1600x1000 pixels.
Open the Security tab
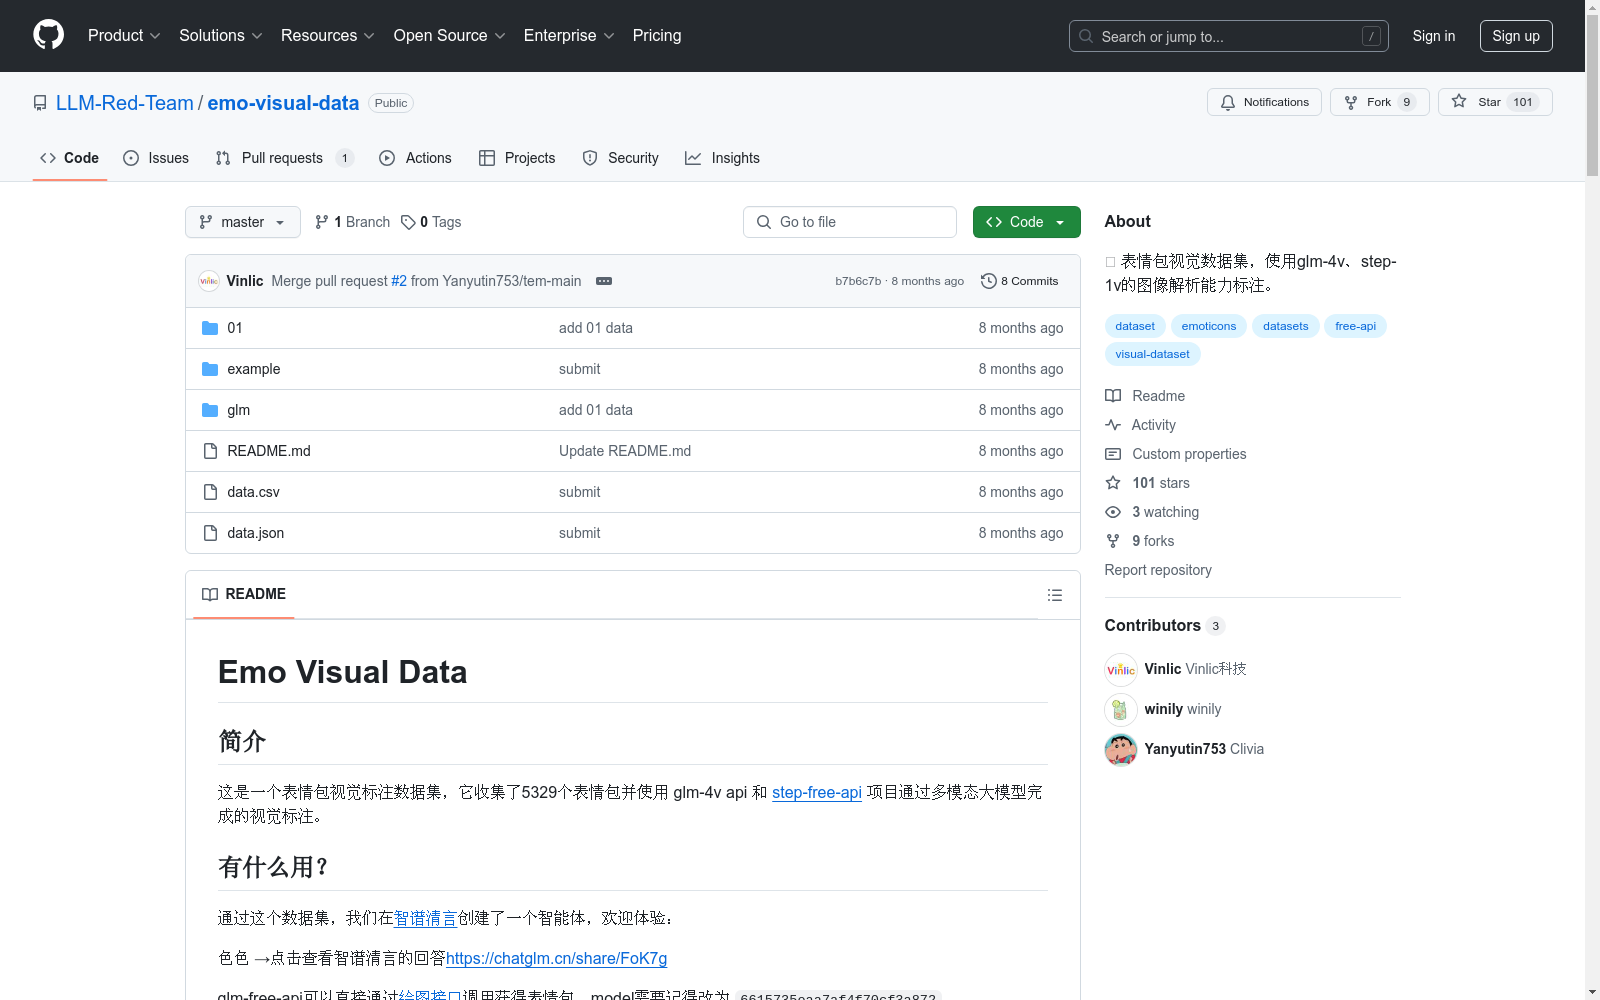click(620, 158)
